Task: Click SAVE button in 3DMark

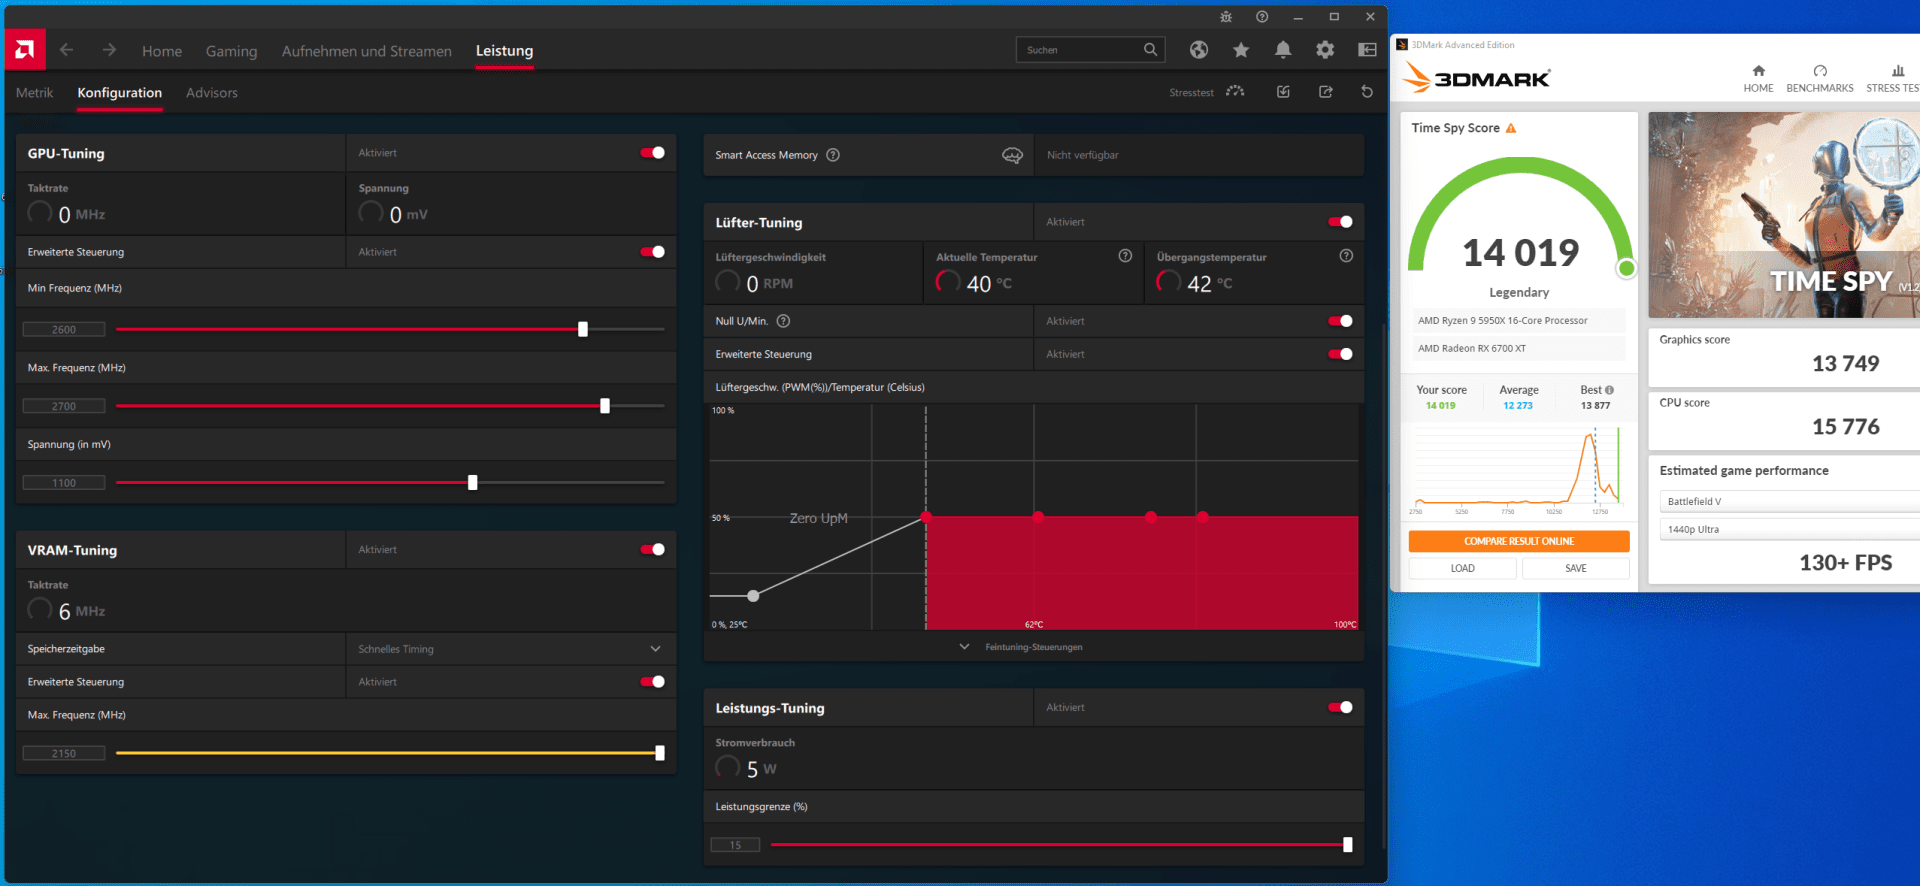Action: (x=1576, y=568)
